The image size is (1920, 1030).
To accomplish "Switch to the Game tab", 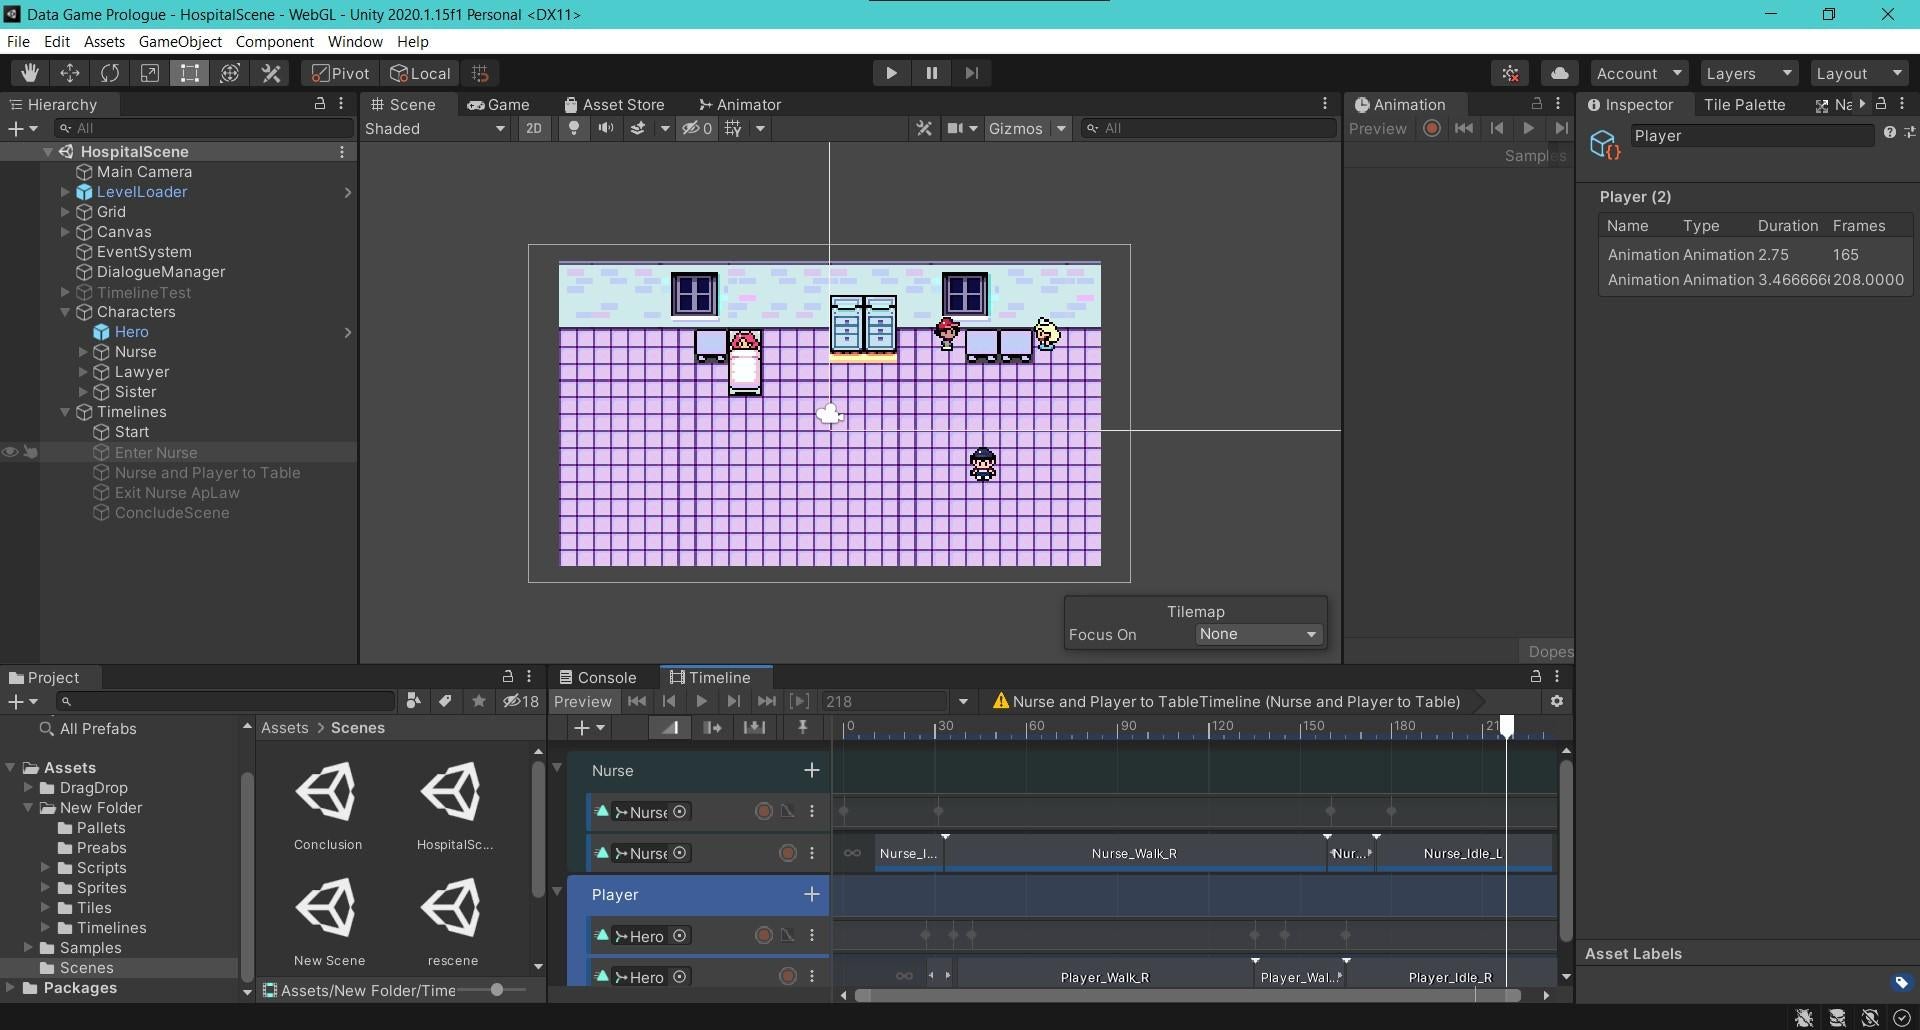I will (x=498, y=104).
